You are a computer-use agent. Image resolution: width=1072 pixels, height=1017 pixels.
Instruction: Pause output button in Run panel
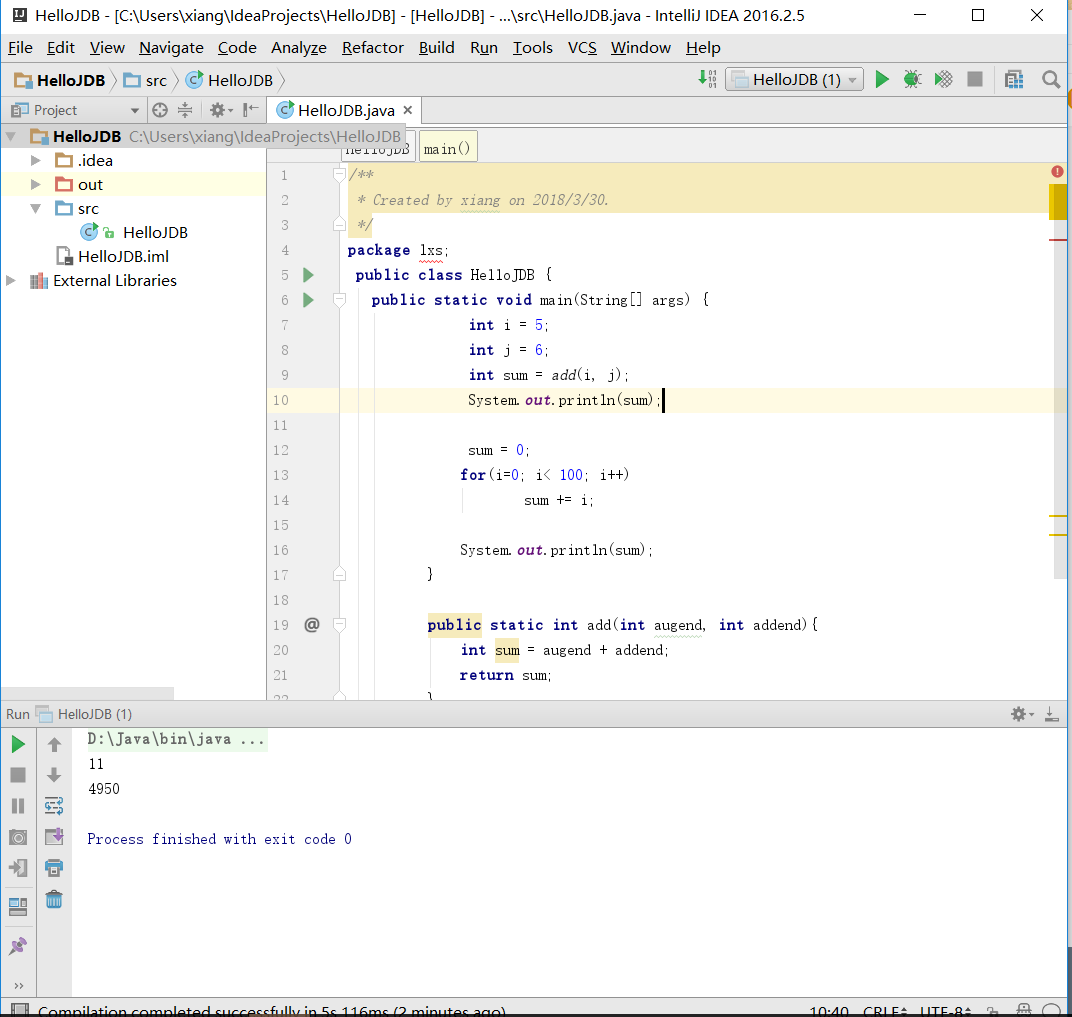[x=18, y=806]
